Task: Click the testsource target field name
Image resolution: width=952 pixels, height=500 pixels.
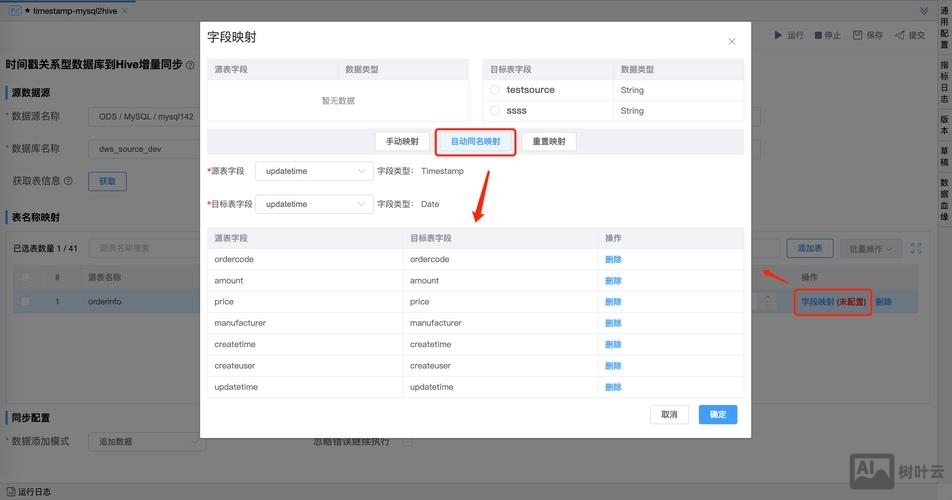Action: click(x=531, y=90)
